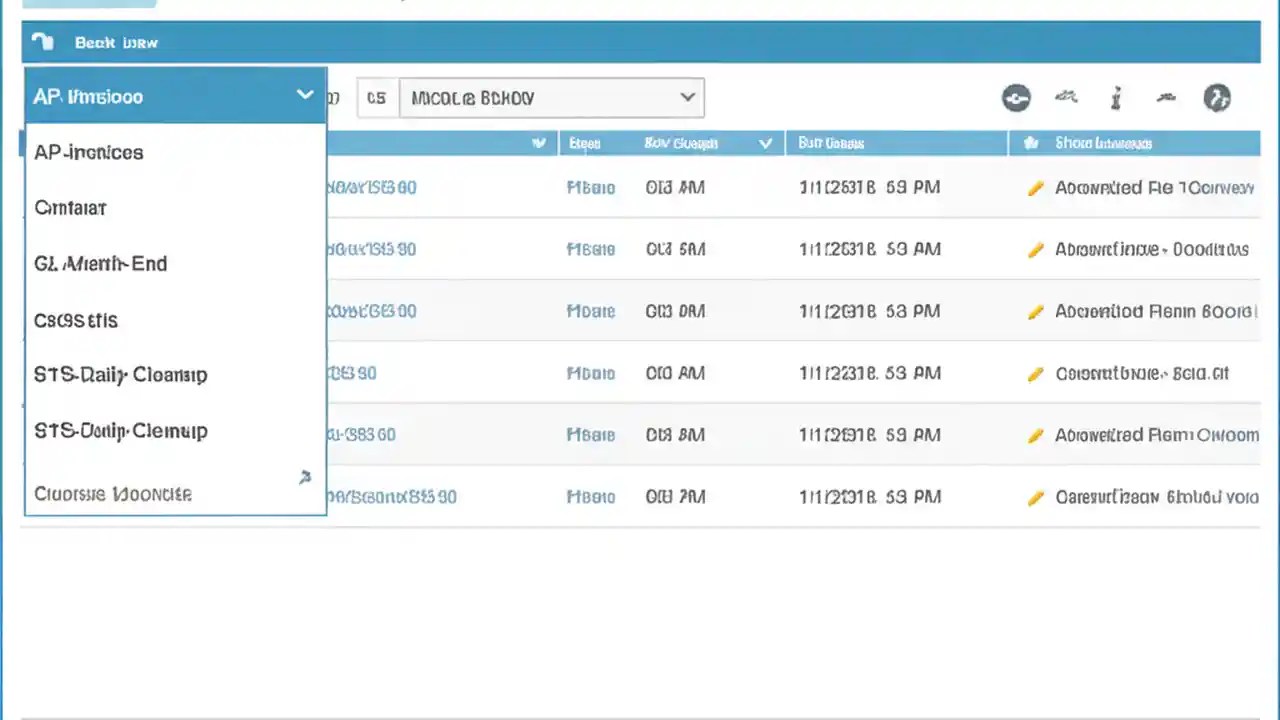Collapse the AP Invoices dropdown menu
Viewport: 1280px width, 720px height.
pyautogui.click(x=305, y=95)
